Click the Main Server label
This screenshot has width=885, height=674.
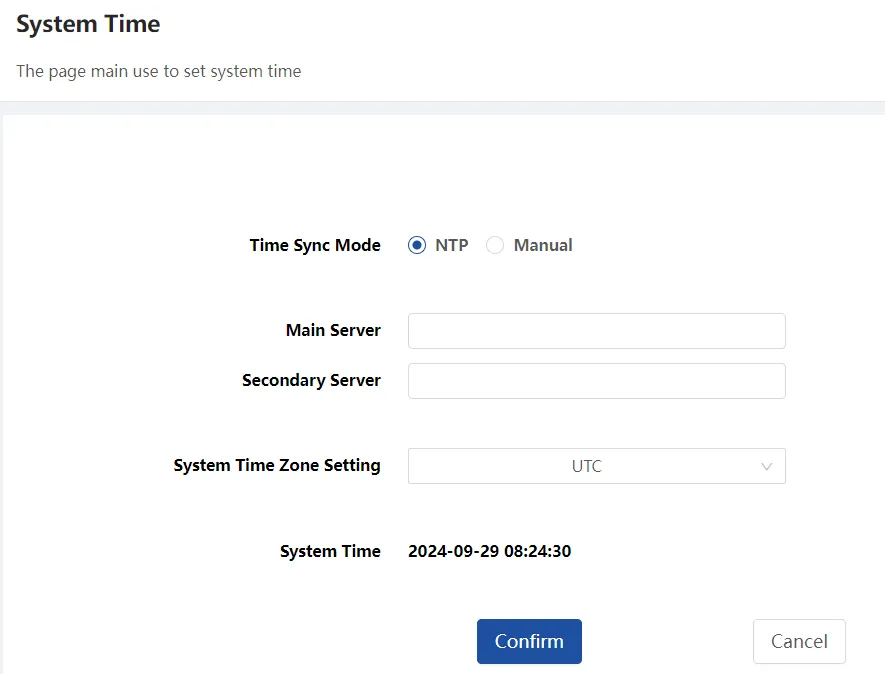(333, 330)
